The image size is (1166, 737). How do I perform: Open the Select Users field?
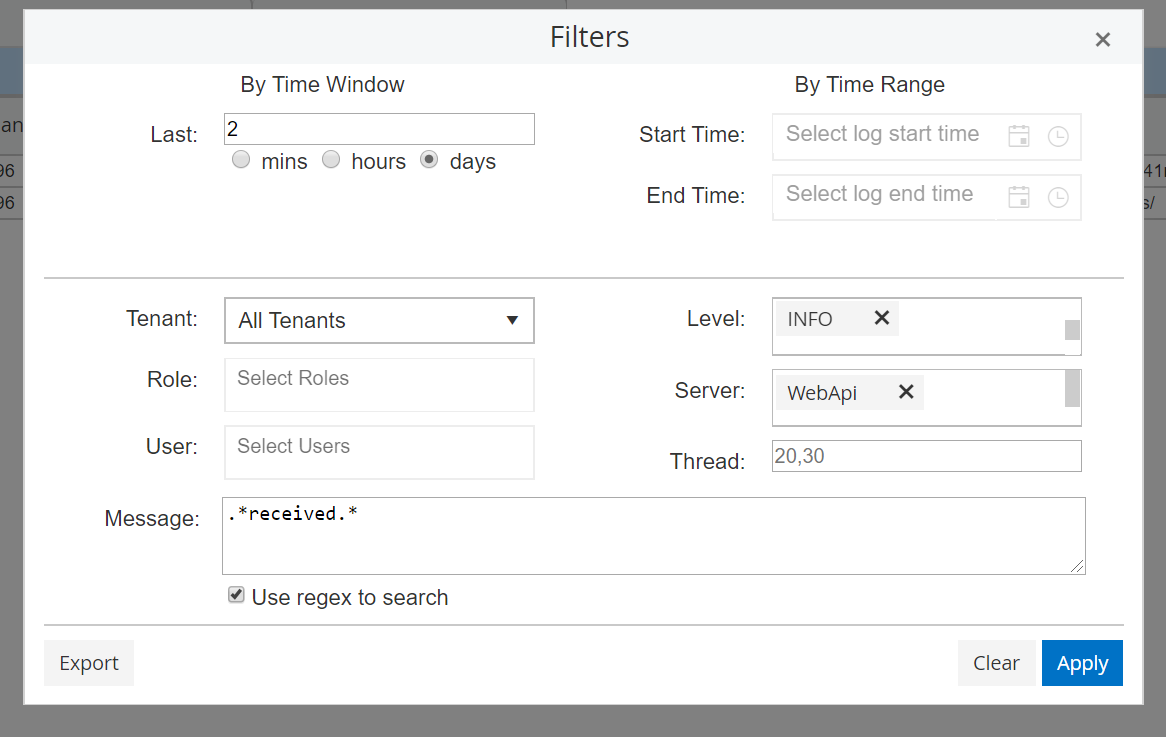(379, 452)
